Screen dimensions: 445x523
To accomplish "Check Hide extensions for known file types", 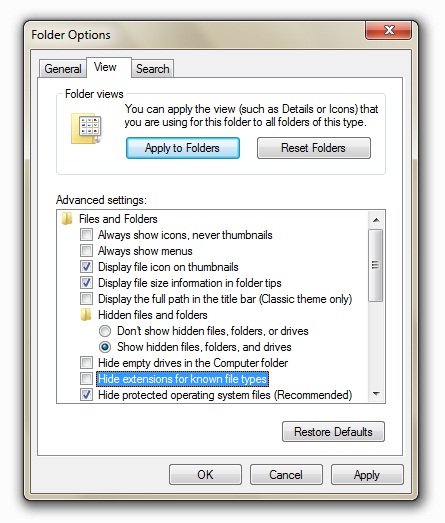I will coord(86,379).
